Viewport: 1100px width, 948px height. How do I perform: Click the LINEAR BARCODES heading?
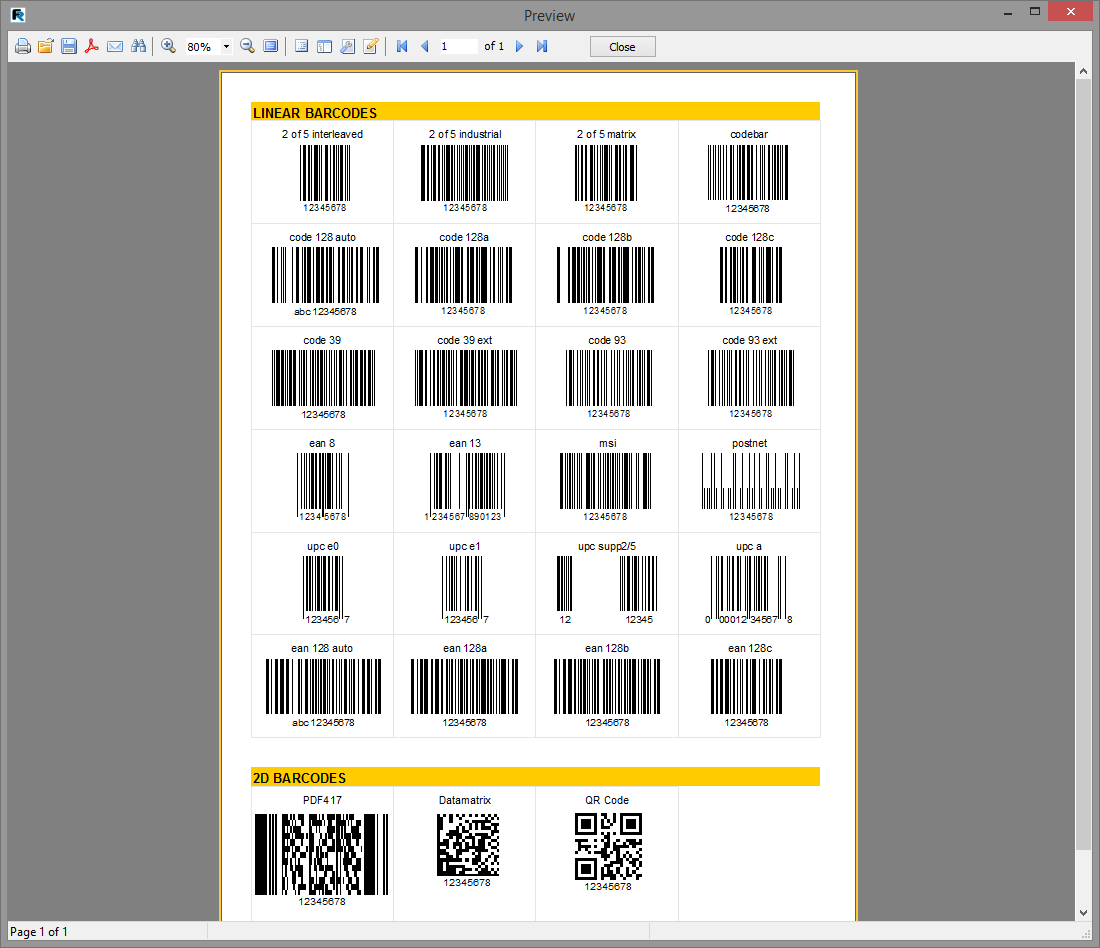(315, 113)
